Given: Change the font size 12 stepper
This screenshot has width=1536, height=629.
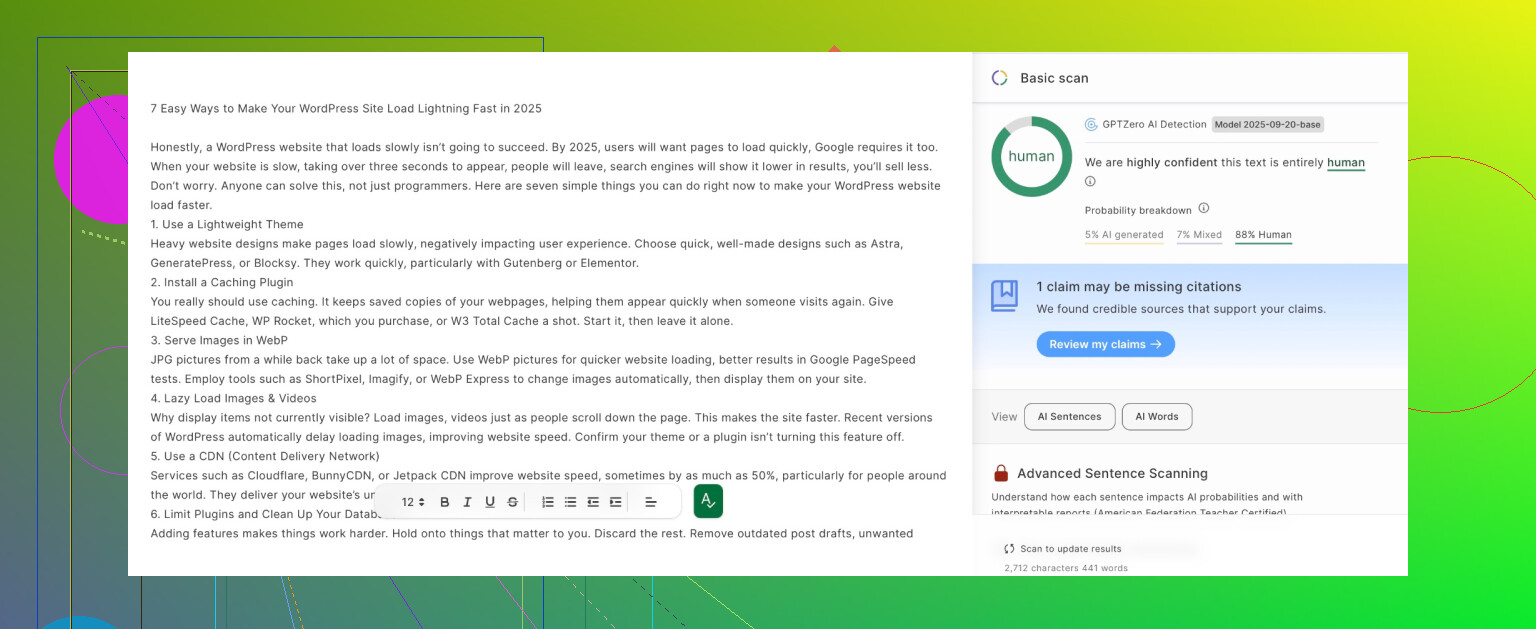Looking at the screenshot, I should coord(413,502).
